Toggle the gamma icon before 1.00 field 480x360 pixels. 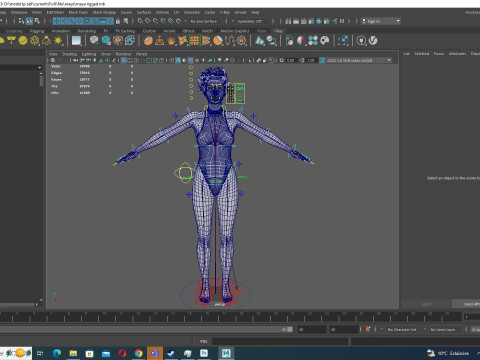point(302,60)
